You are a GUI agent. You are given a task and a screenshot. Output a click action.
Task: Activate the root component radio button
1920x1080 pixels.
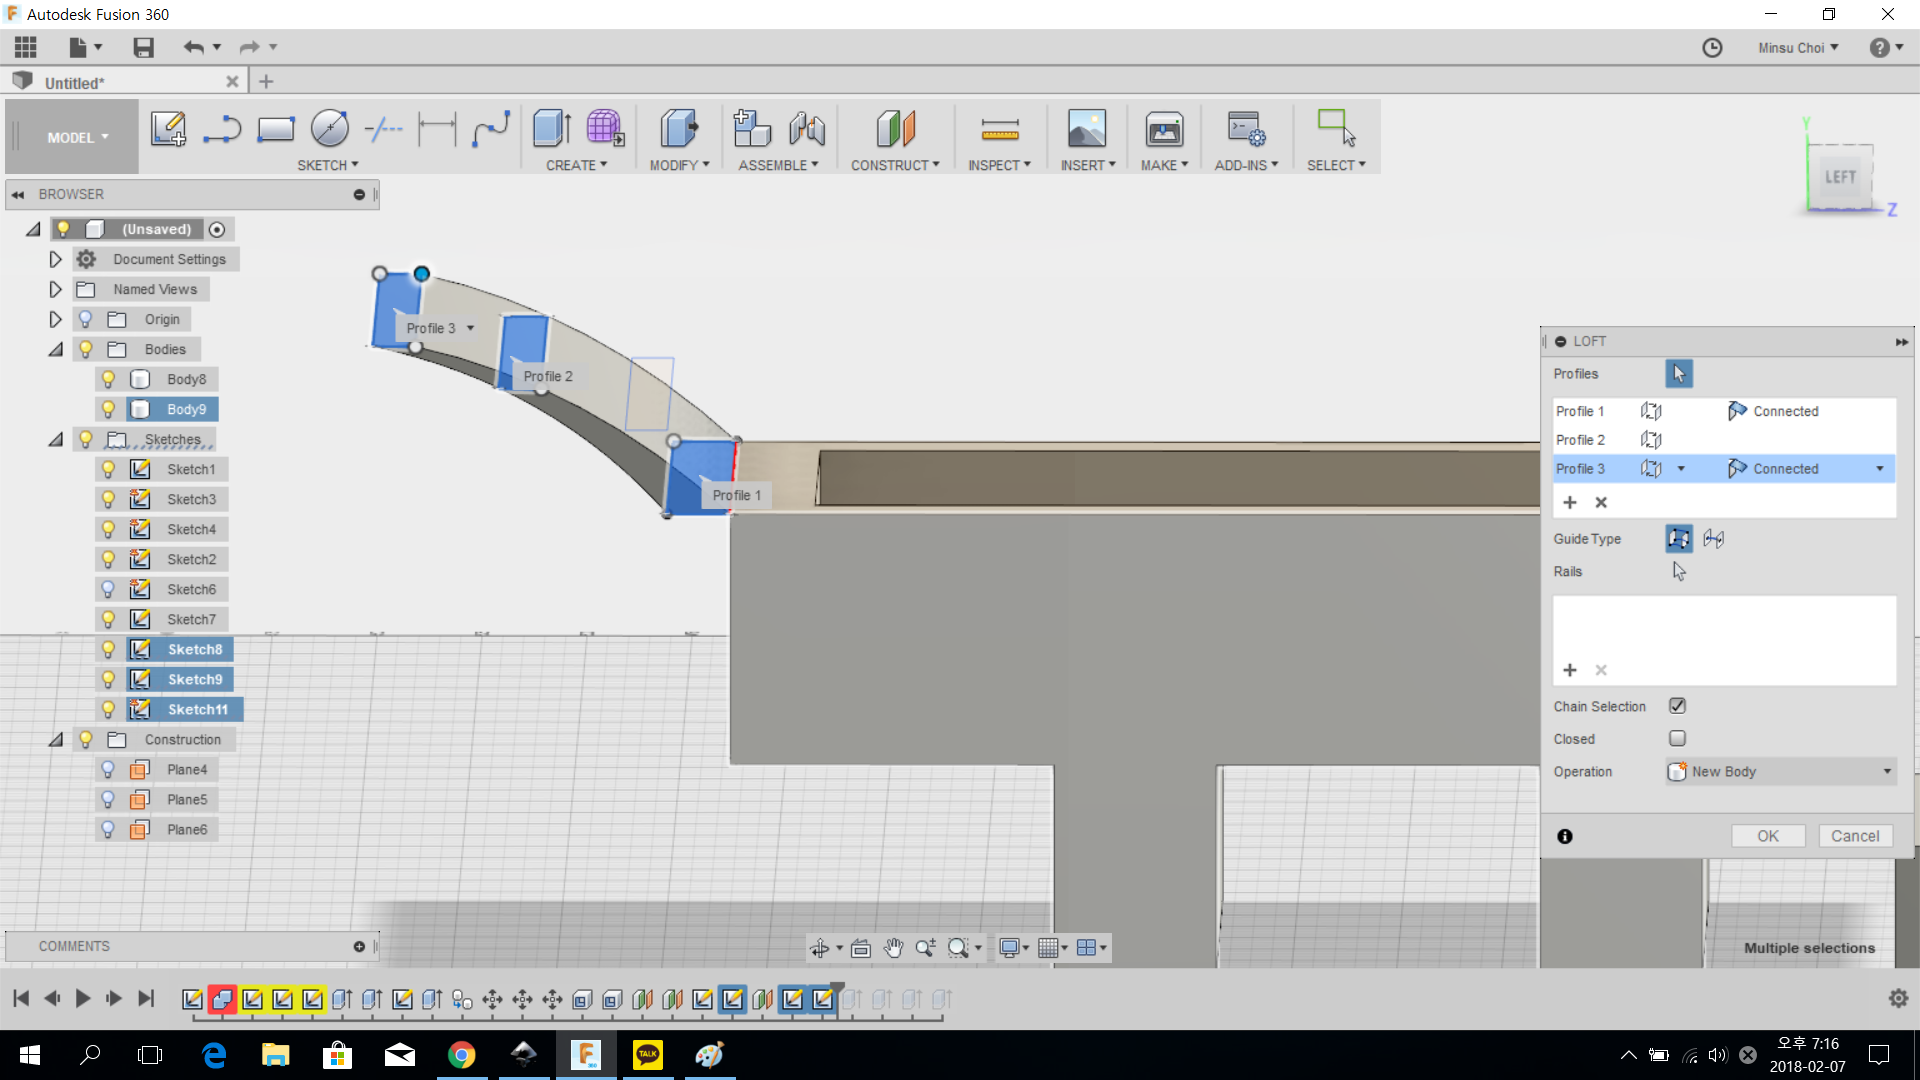217,229
